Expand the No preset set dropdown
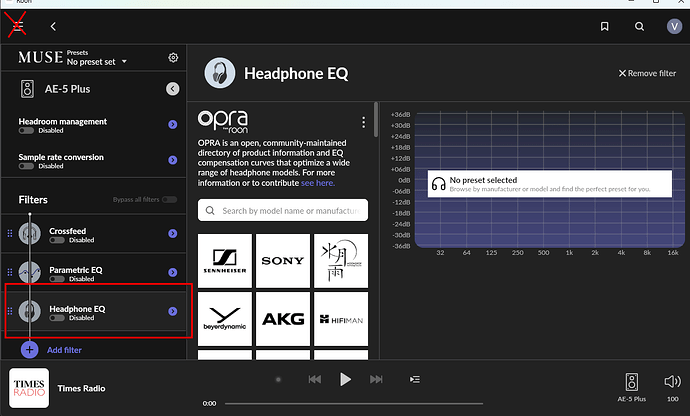Viewport: 690px width, 416px height. 97,62
